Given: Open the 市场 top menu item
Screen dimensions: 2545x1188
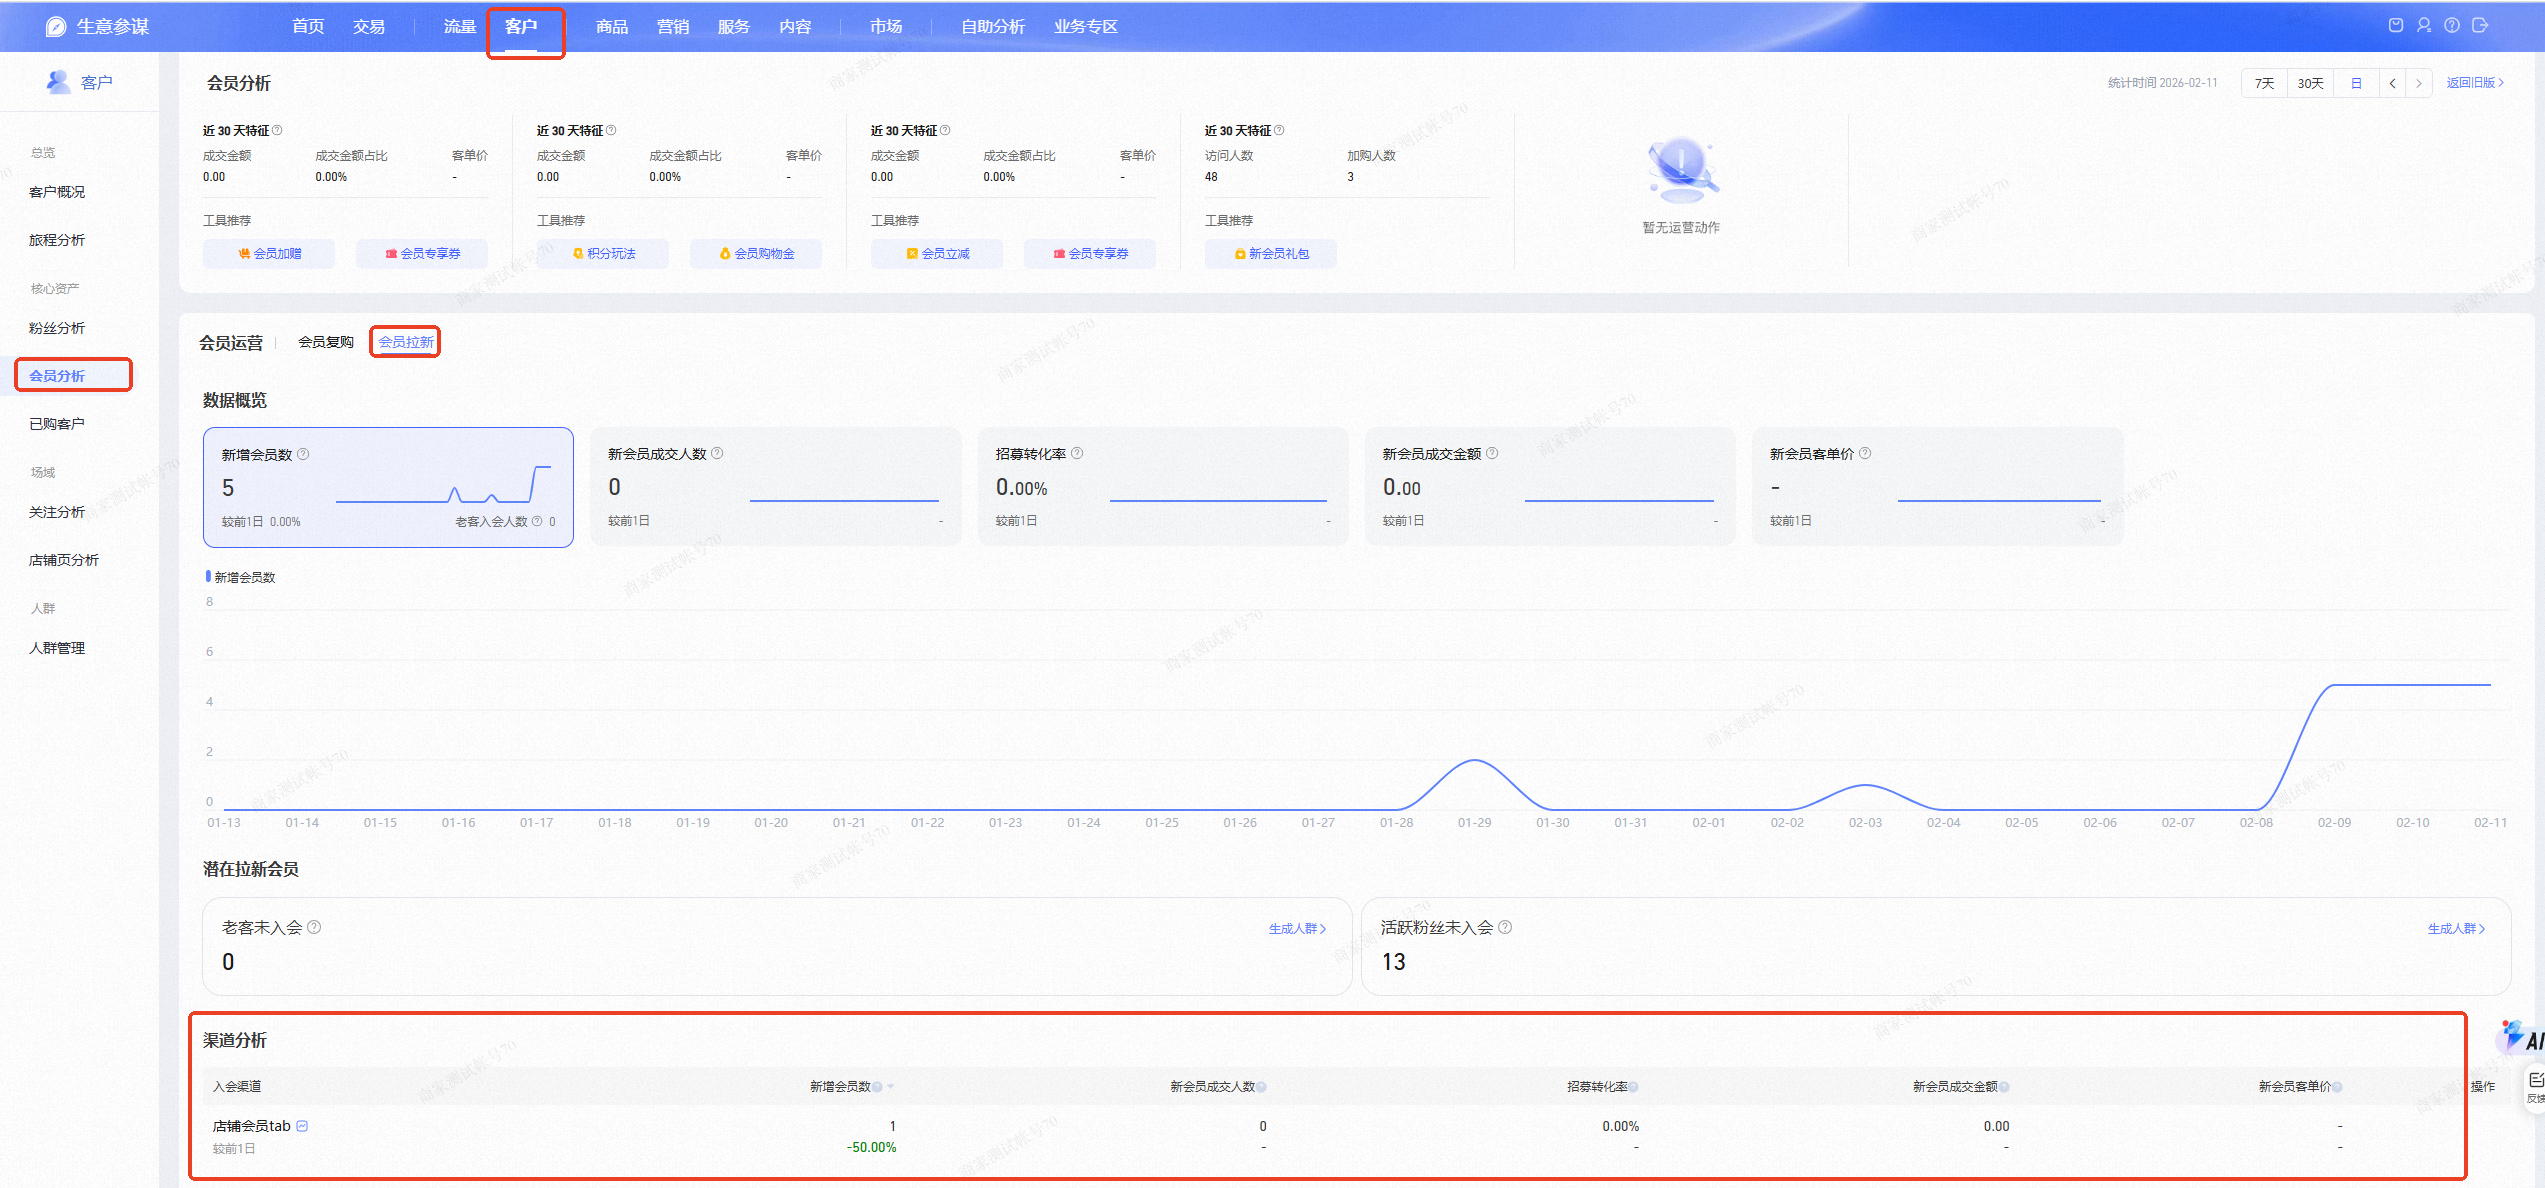Looking at the screenshot, I should click(x=886, y=27).
